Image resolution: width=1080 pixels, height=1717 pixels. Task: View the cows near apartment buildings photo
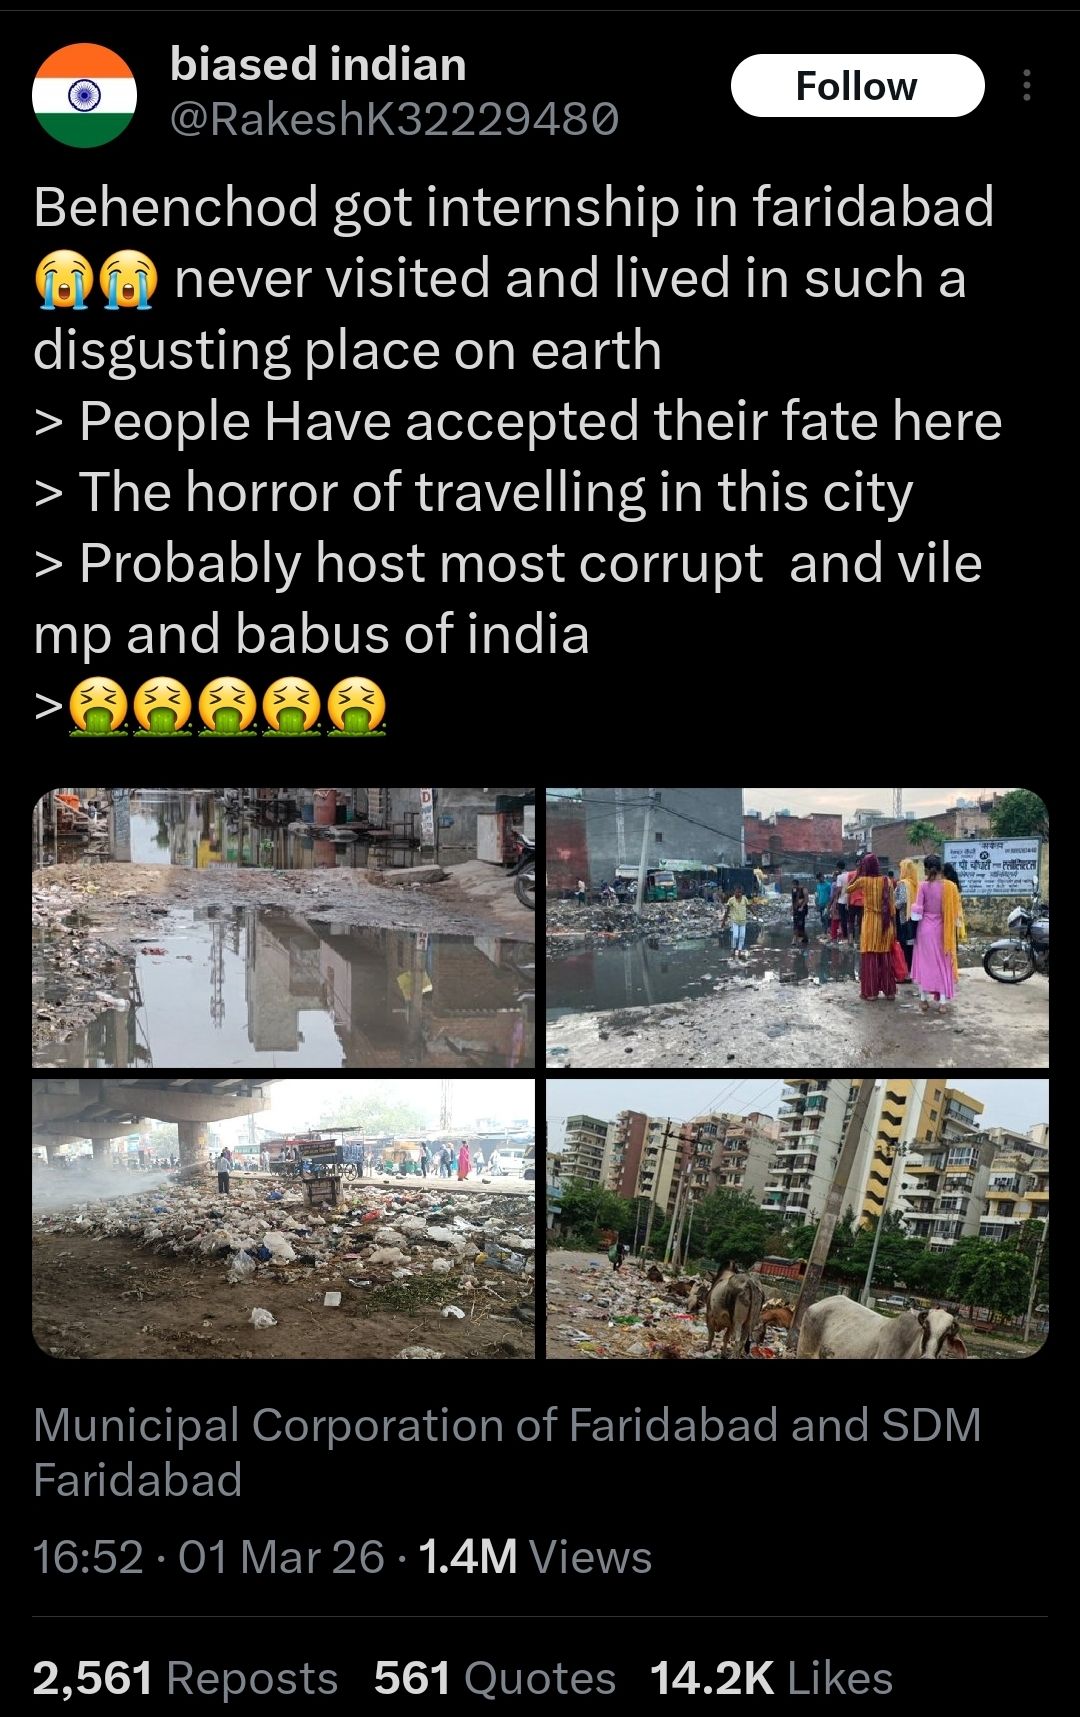(x=797, y=1218)
